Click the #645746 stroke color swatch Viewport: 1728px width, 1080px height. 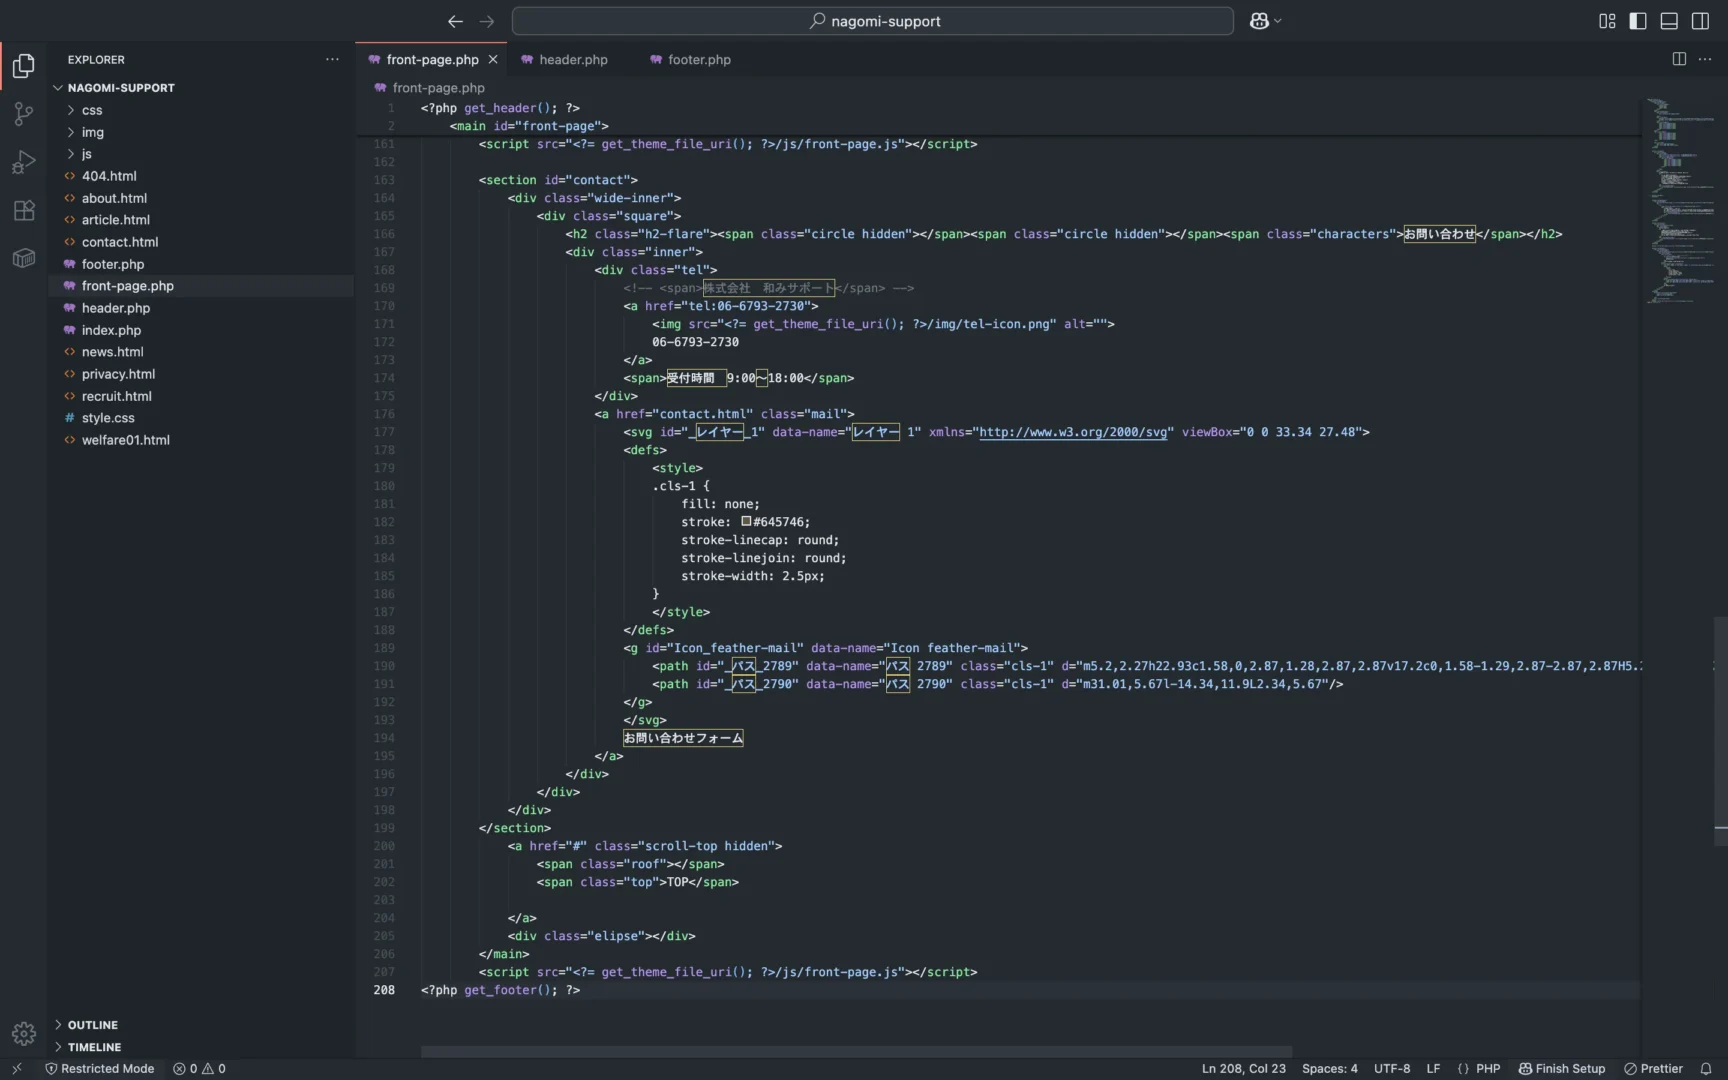pos(746,521)
